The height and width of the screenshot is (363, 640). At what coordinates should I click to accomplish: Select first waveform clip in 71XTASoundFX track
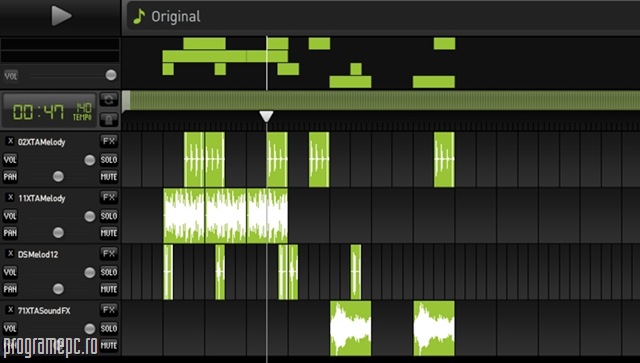pyautogui.click(x=351, y=328)
